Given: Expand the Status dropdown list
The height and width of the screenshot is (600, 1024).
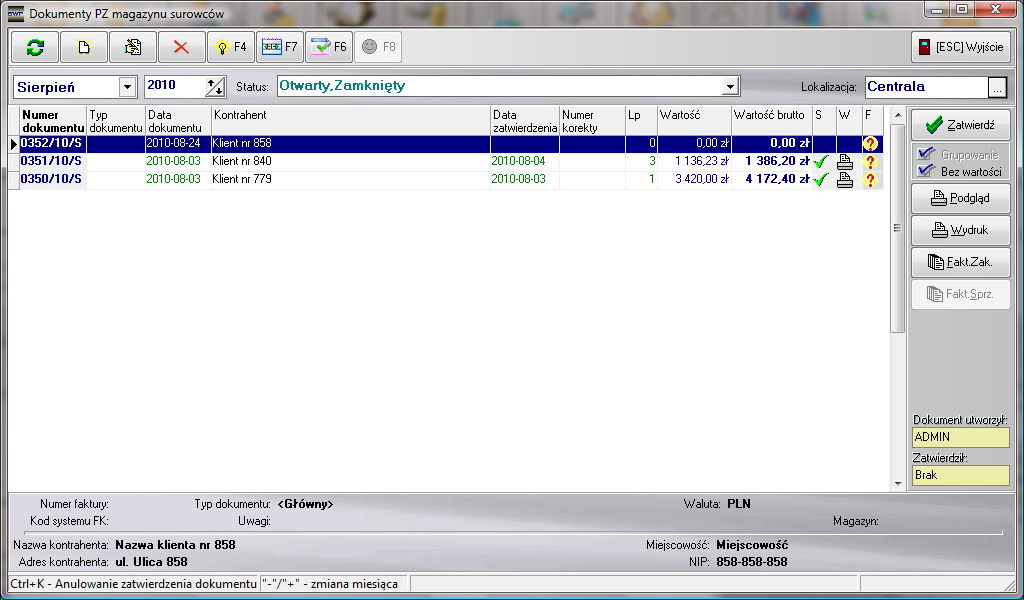Looking at the screenshot, I should pos(730,87).
